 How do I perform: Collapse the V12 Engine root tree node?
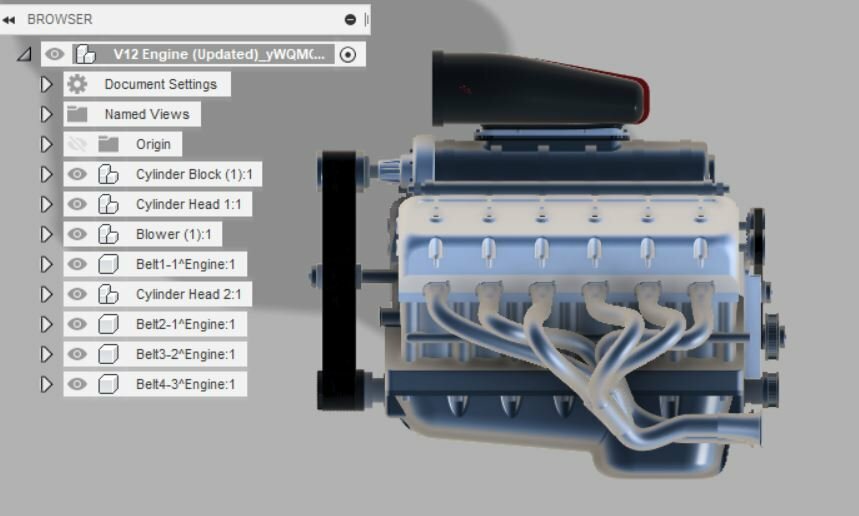point(24,54)
